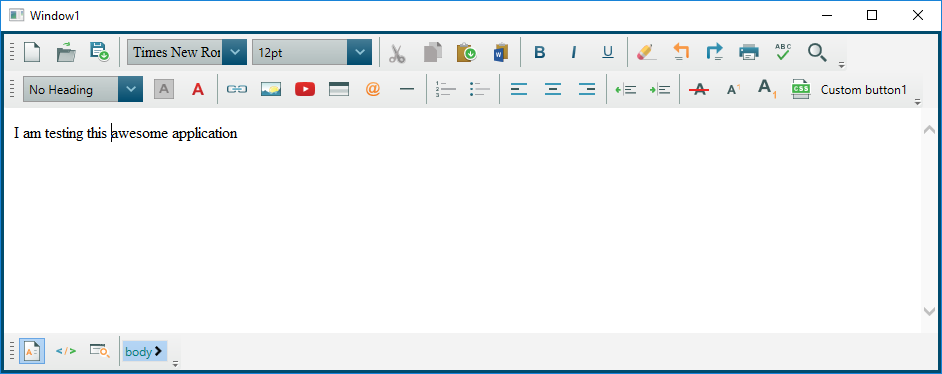This screenshot has width=942, height=374.
Task: Decrease indent with the outdent icon
Action: point(626,89)
